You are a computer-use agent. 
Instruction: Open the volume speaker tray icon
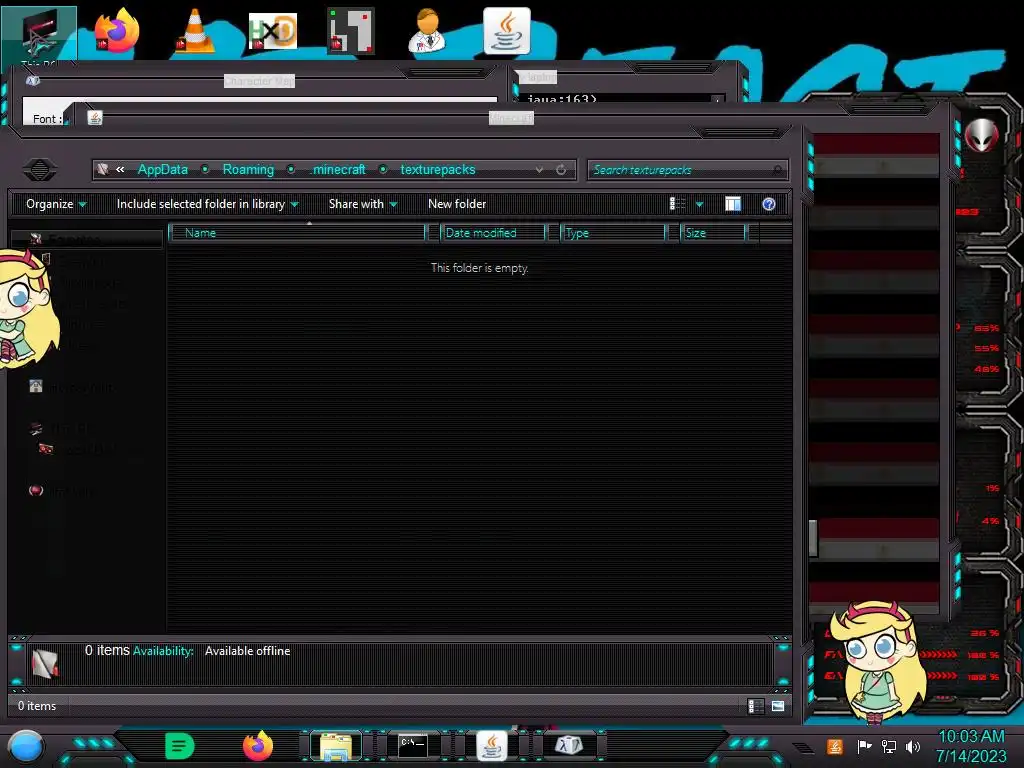click(913, 747)
